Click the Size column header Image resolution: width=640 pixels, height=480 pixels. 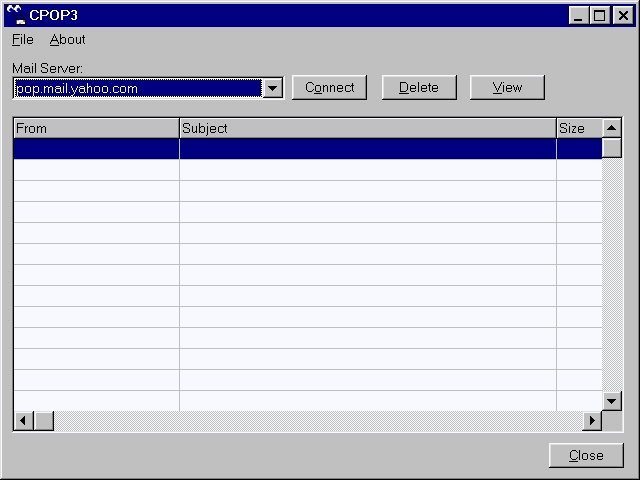[x=578, y=128]
